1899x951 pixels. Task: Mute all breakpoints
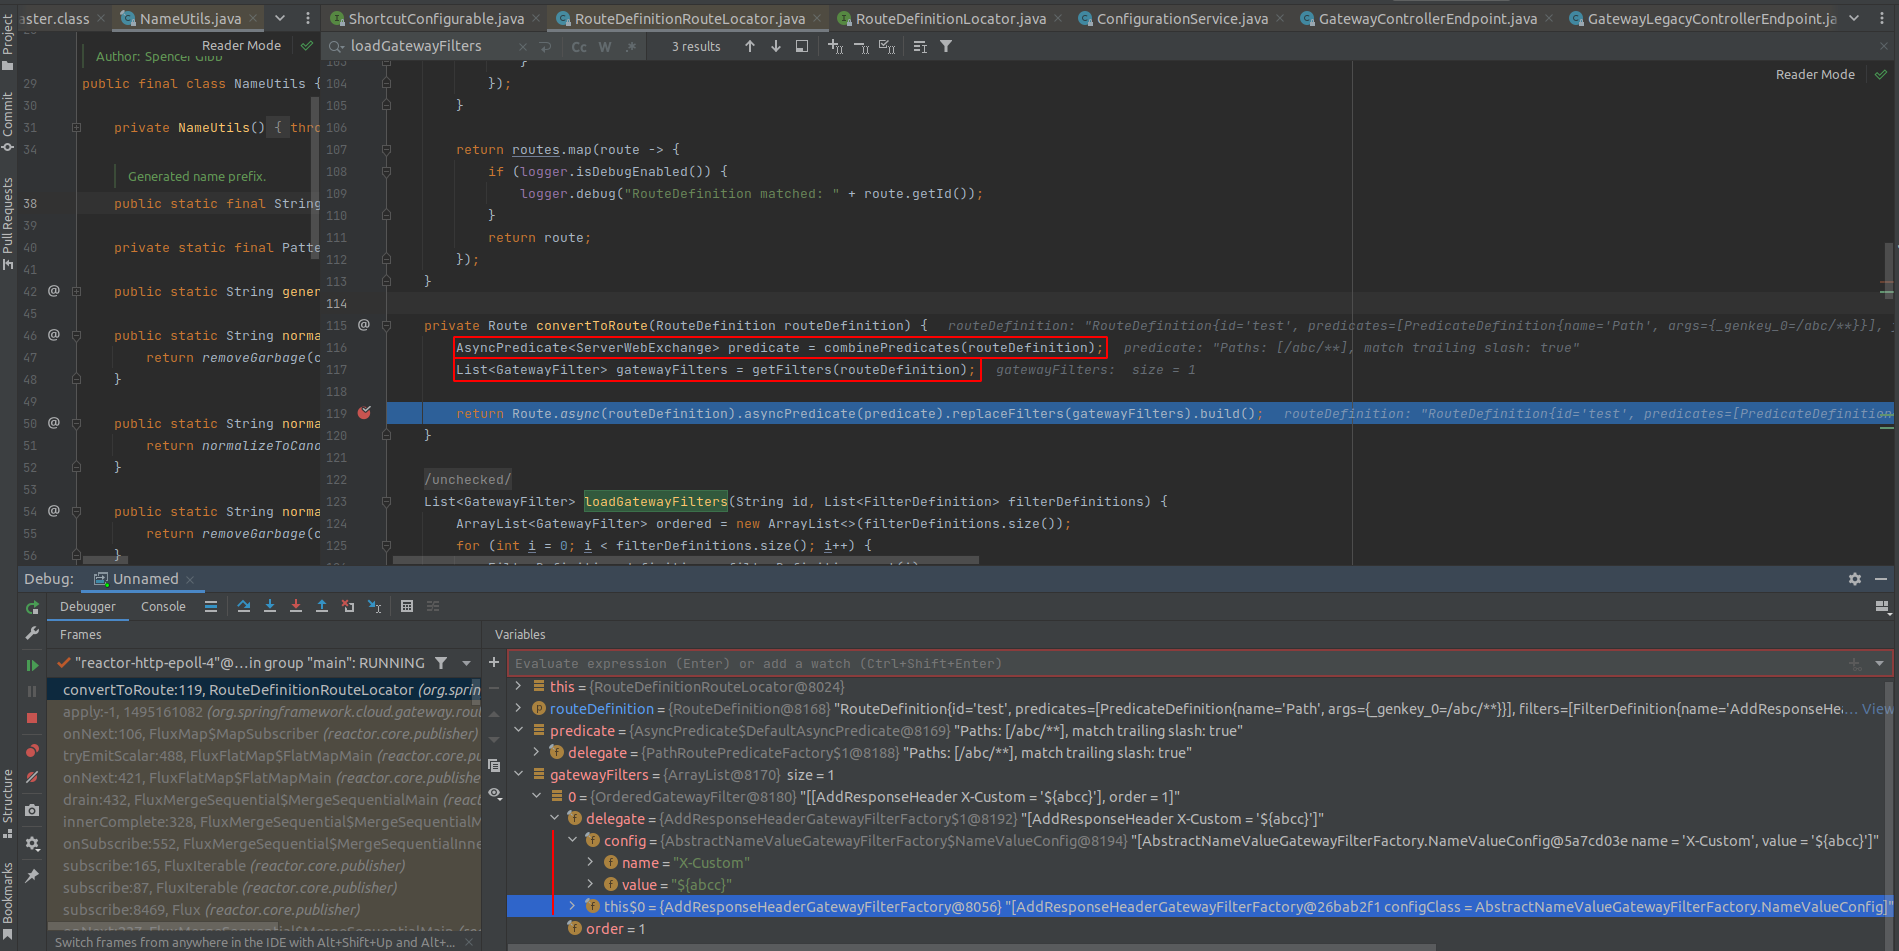(x=32, y=777)
